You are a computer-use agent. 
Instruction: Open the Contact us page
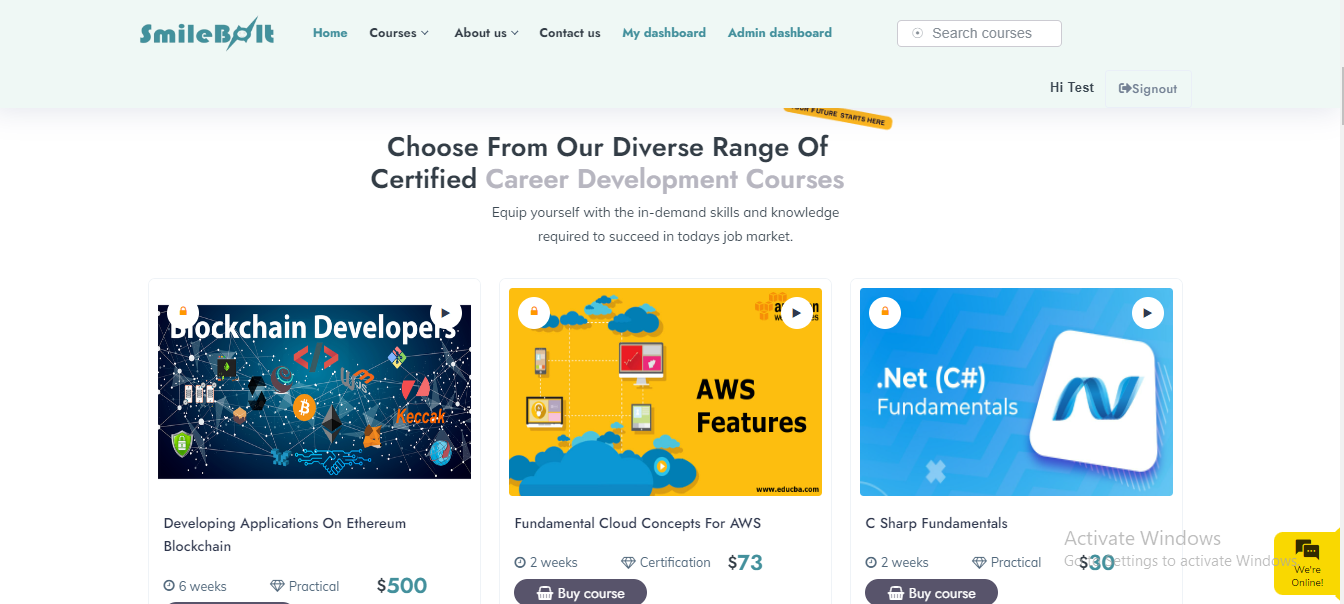click(570, 33)
